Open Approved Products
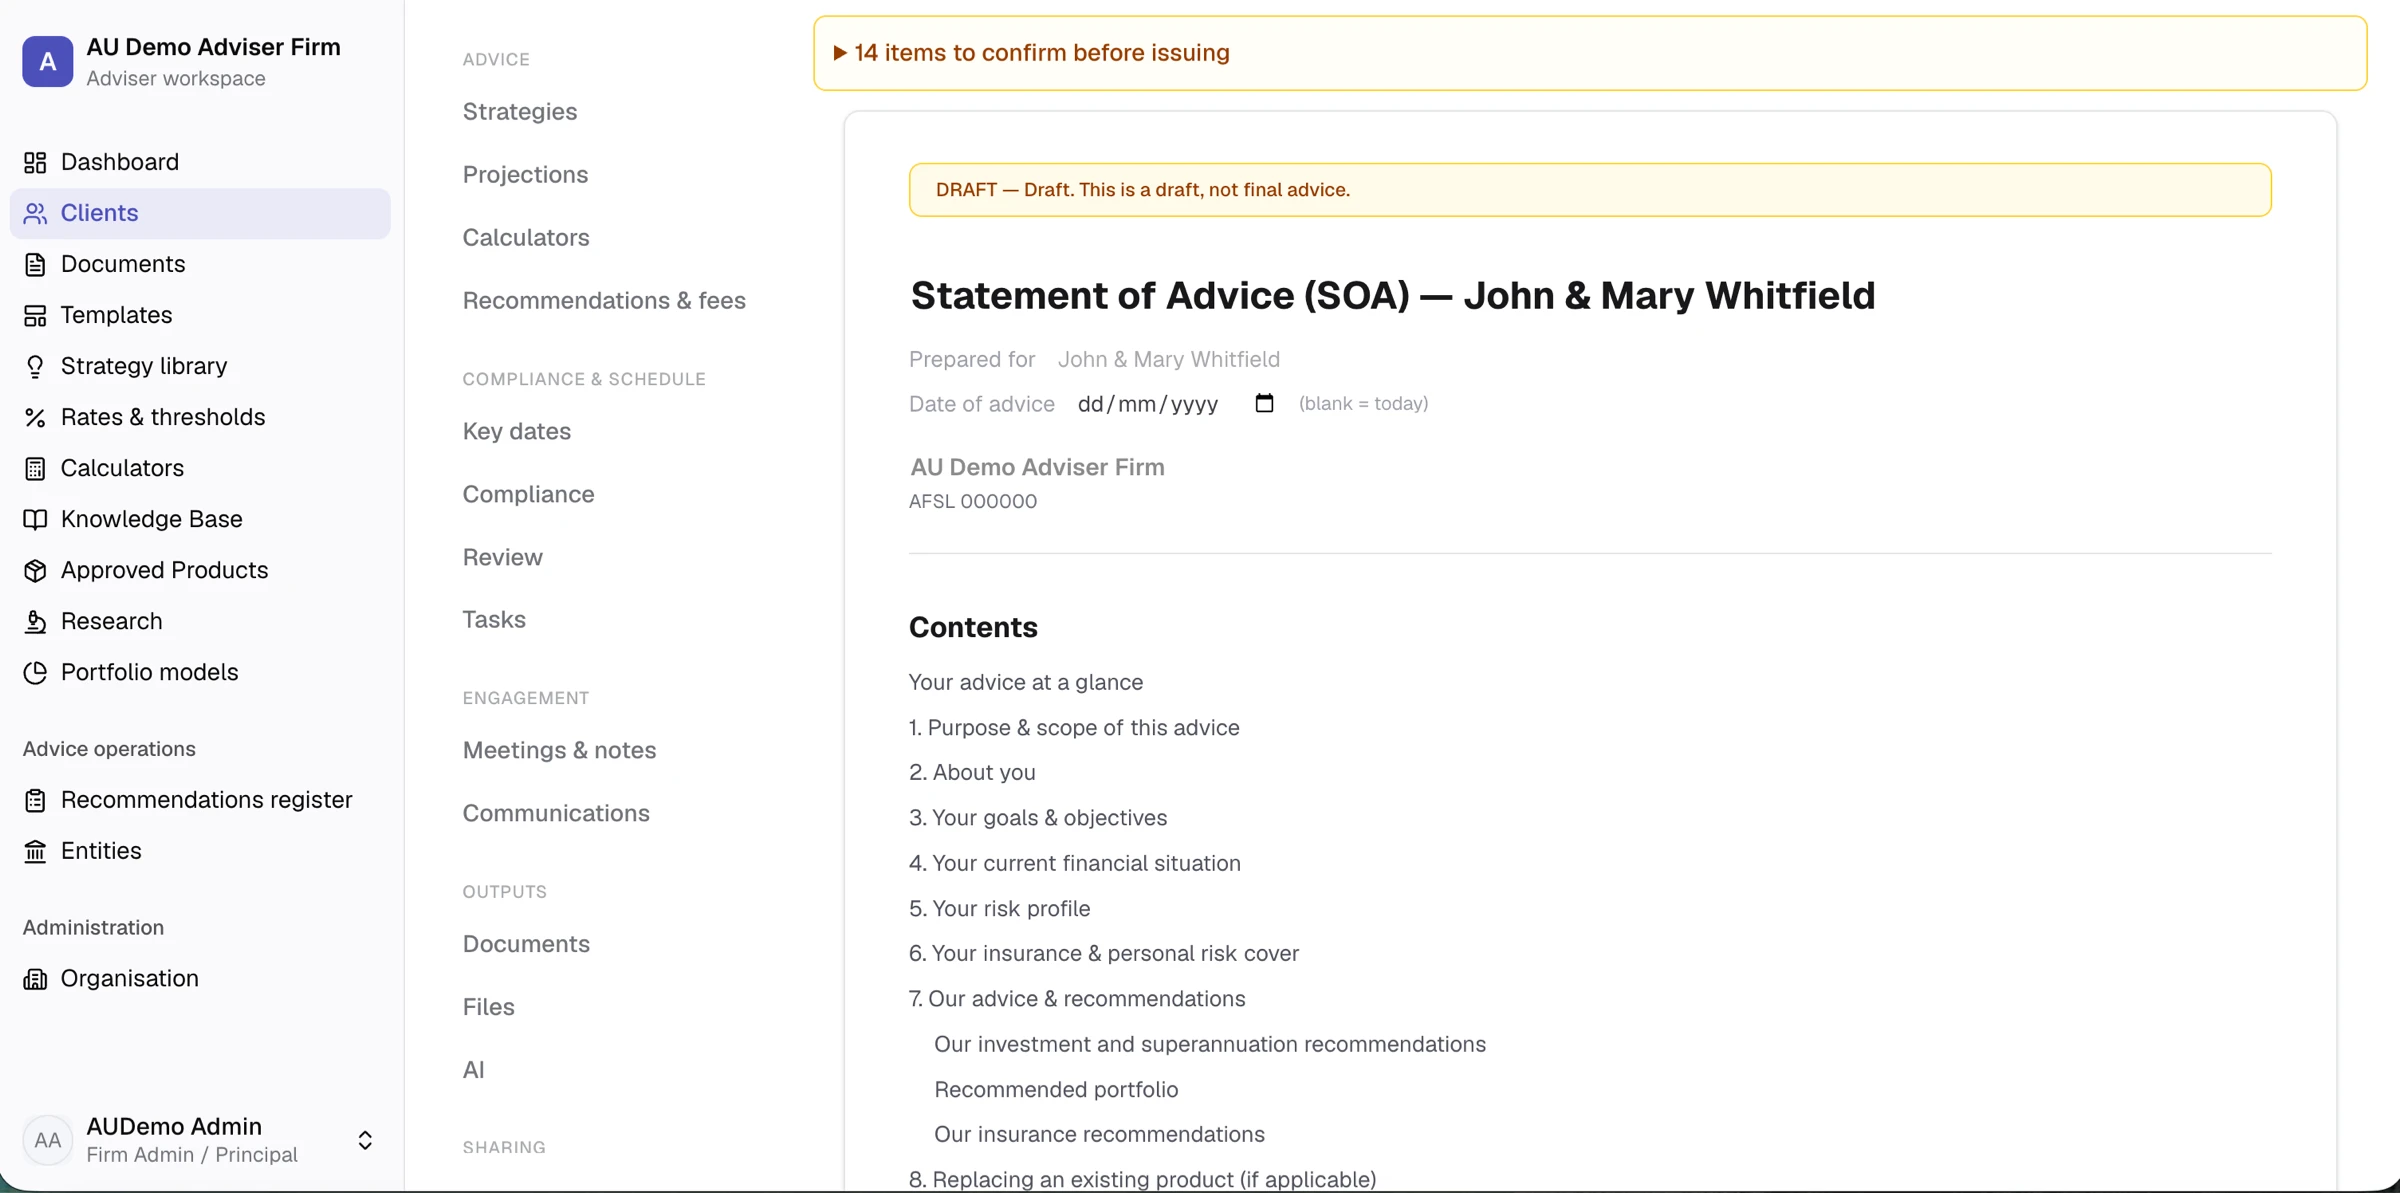Screen dimensions: 2400x1193 point(200,570)
